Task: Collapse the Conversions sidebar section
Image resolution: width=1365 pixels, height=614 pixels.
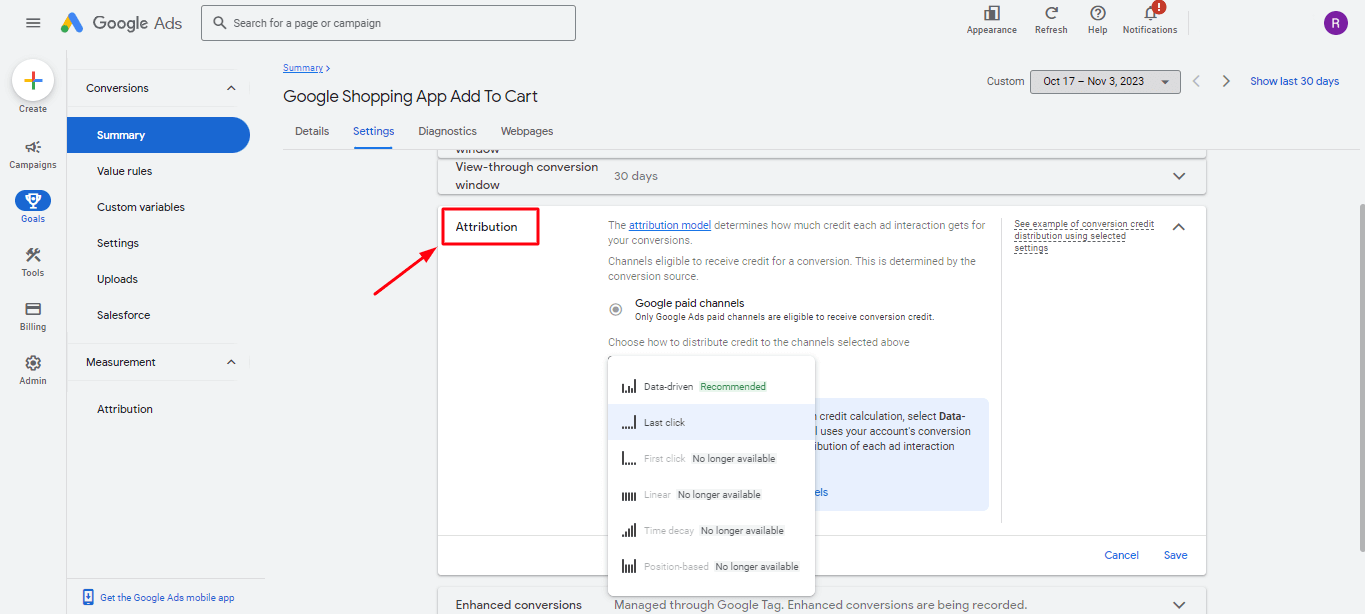Action: (x=231, y=88)
